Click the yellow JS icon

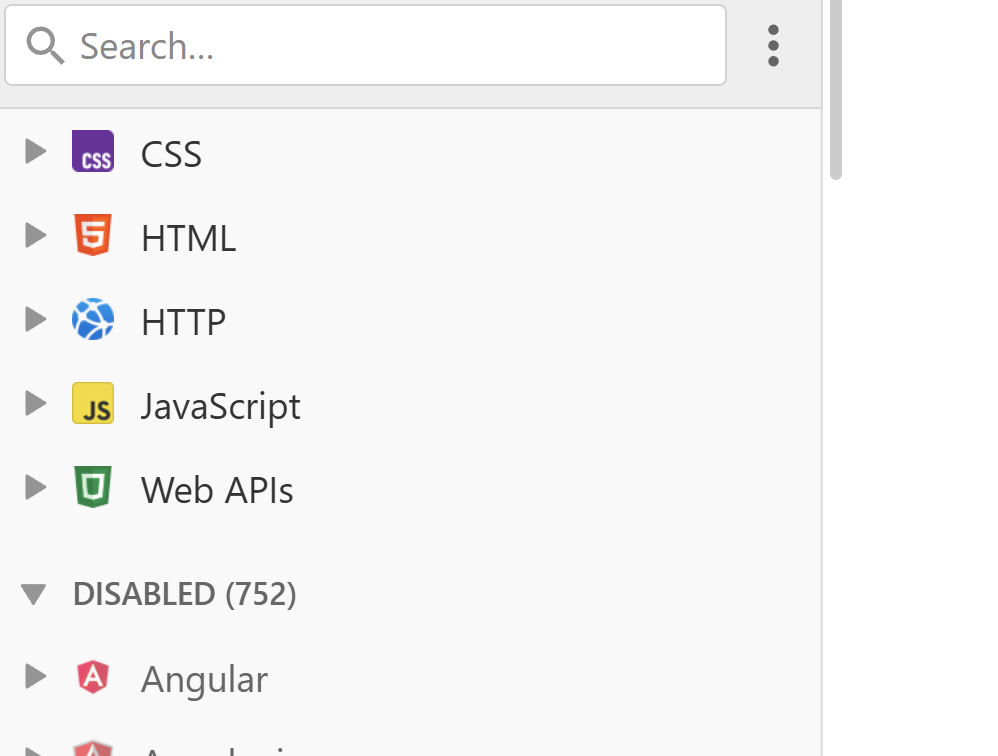pyautogui.click(x=93, y=403)
